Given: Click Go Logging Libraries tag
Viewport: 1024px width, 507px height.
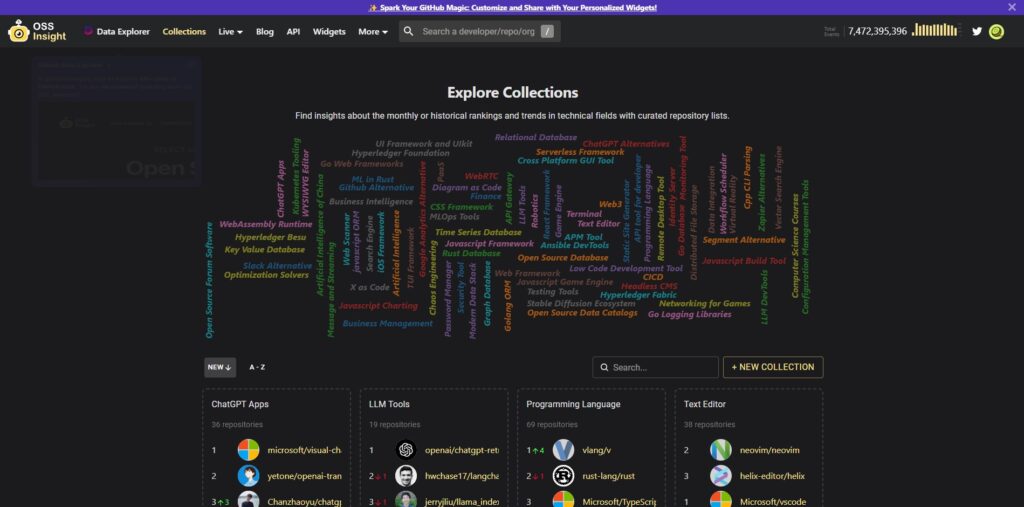Looking at the screenshot, I should click(689, 314).
